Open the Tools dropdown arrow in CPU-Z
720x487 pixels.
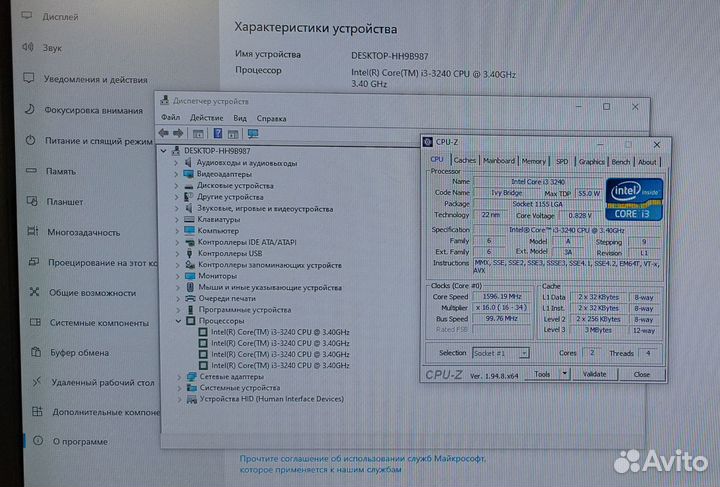[564, 374]
